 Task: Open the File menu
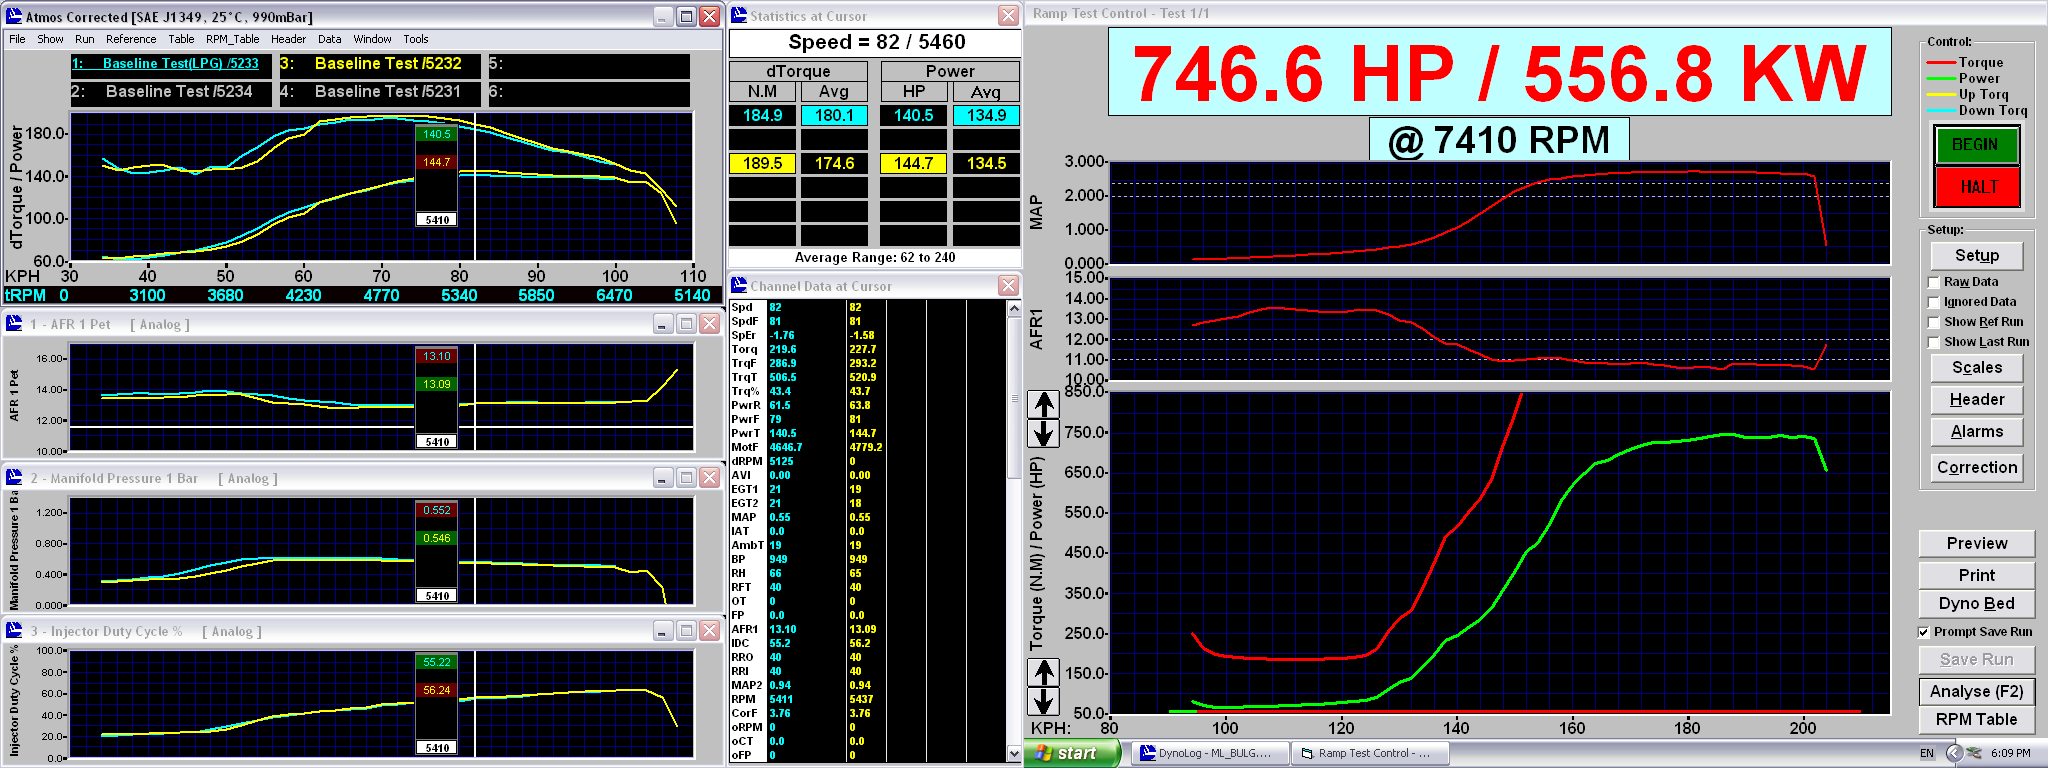click(17, 39)
